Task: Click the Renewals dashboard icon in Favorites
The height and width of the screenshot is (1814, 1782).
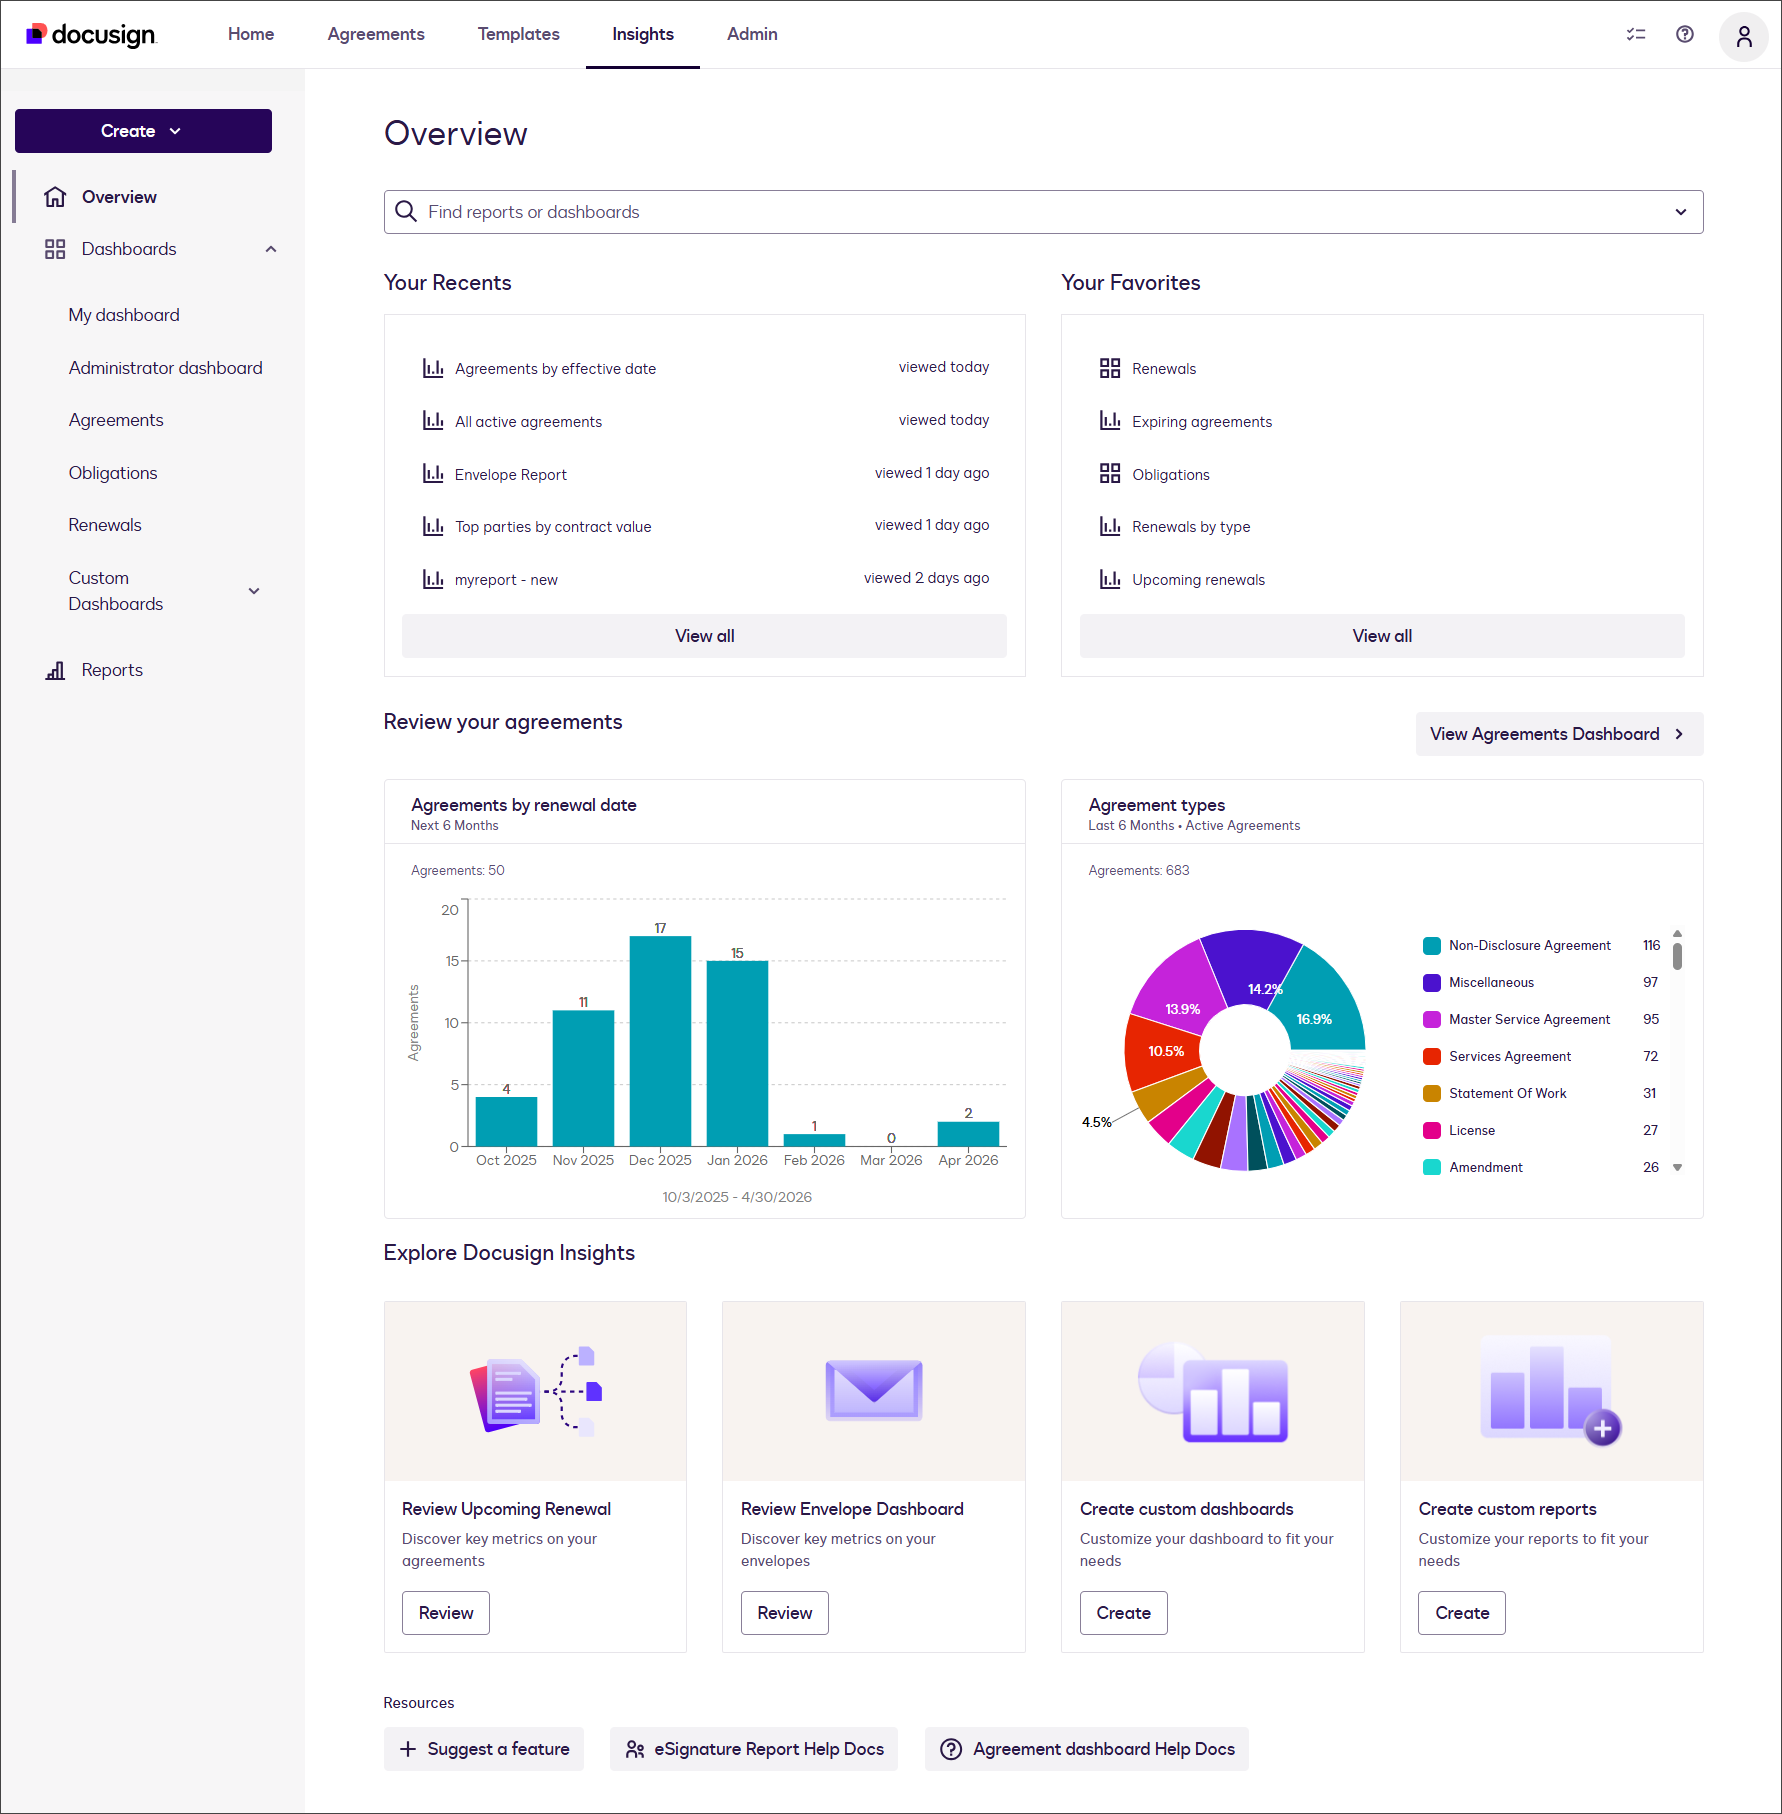Action: click(x=1109, y=368)
